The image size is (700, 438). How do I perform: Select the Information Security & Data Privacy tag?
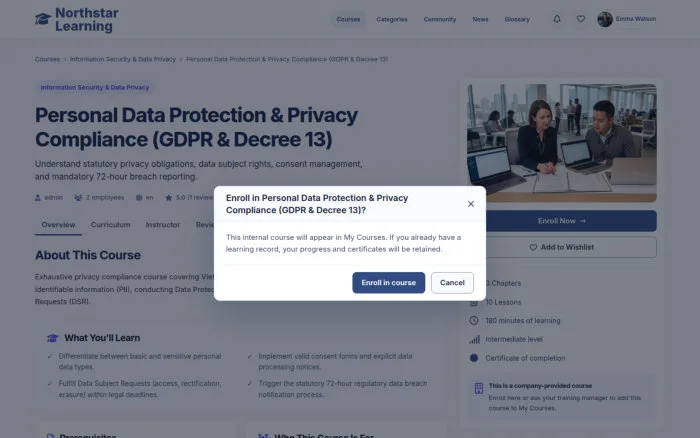(95, 88)
